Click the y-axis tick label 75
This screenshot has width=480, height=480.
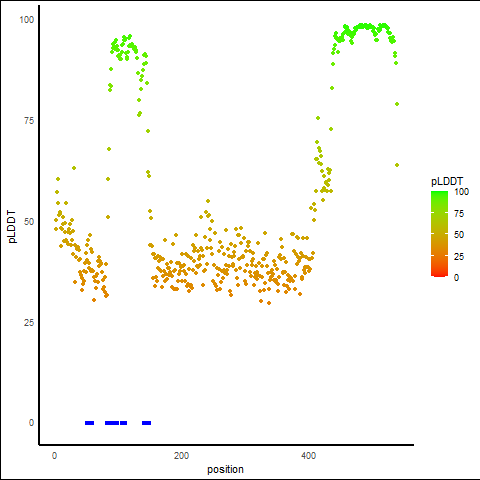click(x=29, y=121)
